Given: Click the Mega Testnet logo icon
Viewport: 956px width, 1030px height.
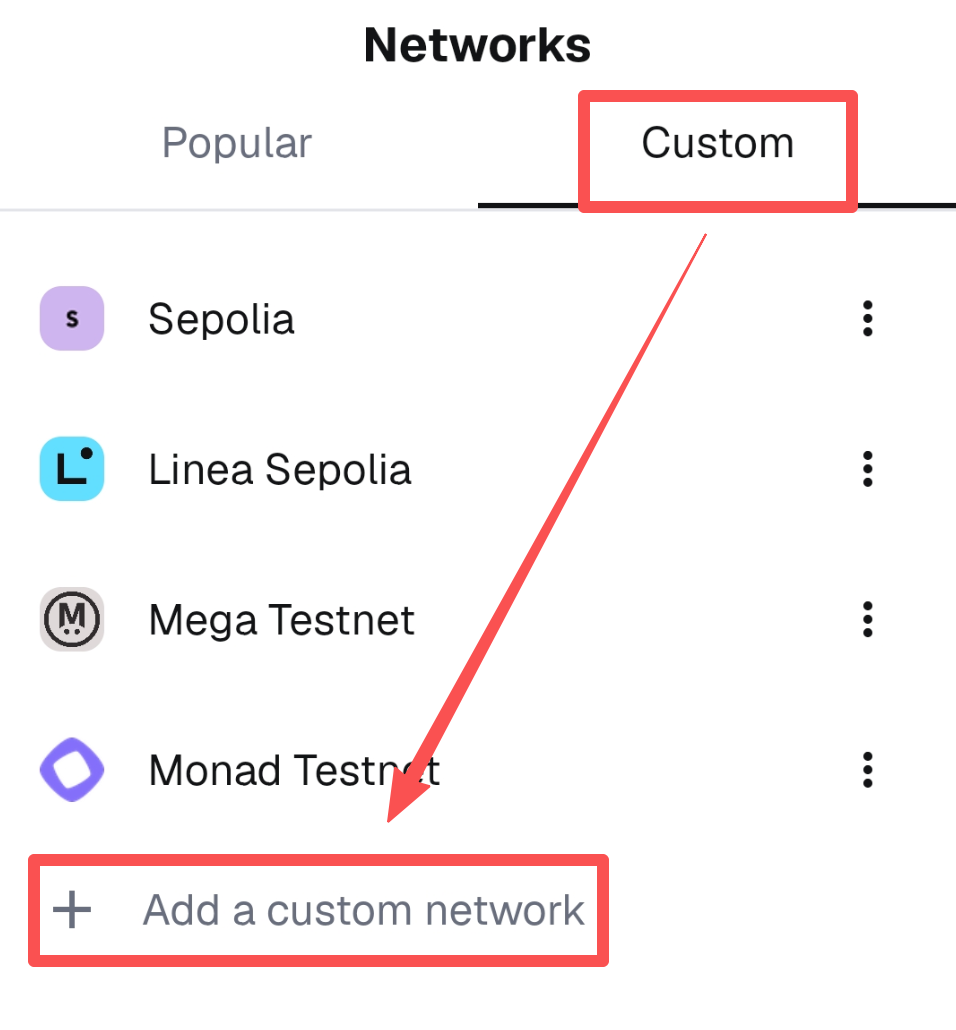Looking at the screenshot, I should [72, 620].
